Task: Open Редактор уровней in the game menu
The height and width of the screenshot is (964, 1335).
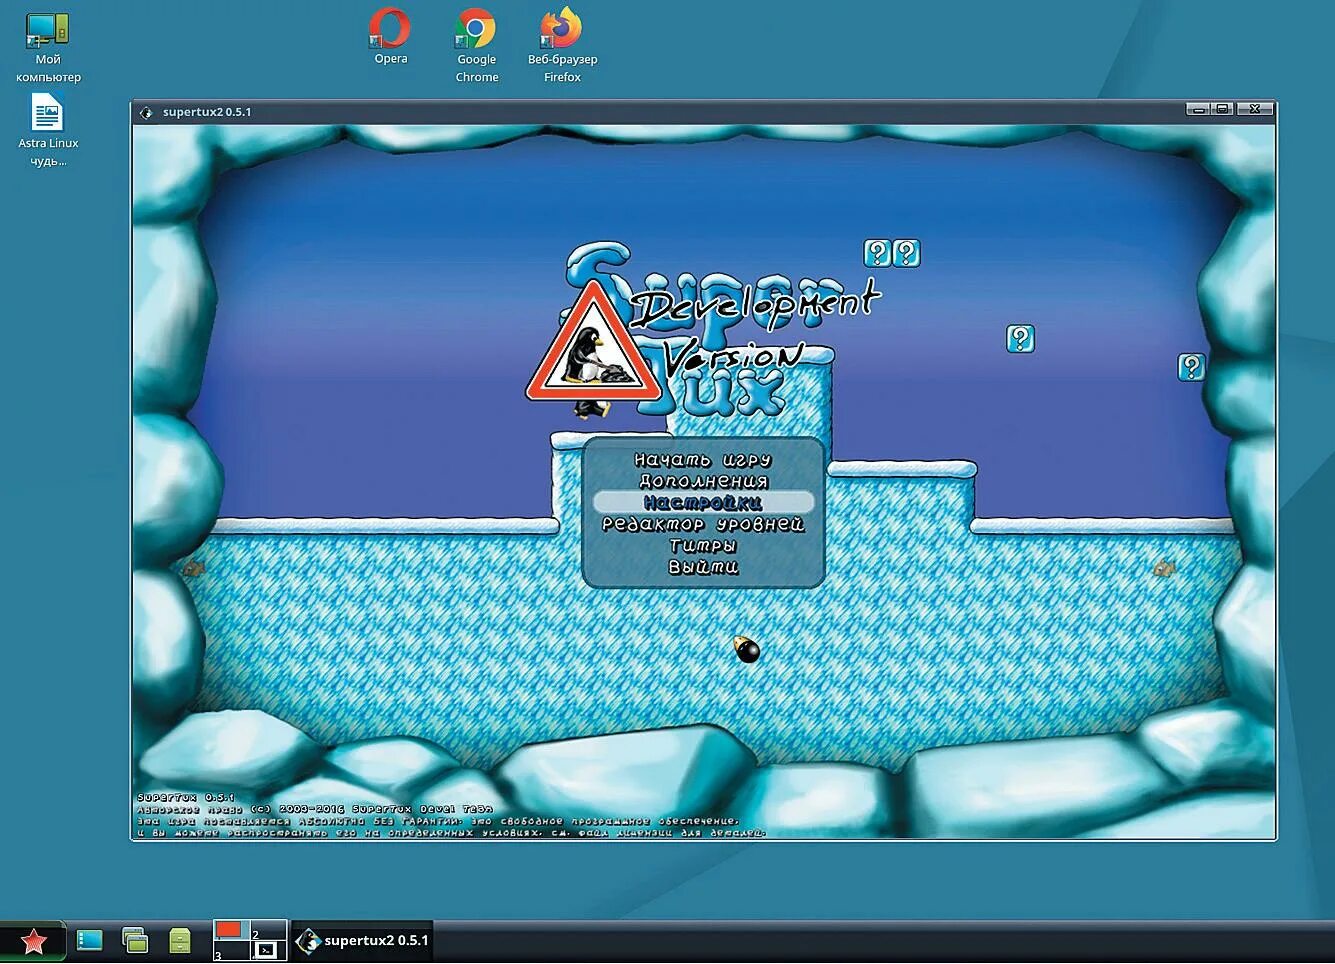Action: 703,524
